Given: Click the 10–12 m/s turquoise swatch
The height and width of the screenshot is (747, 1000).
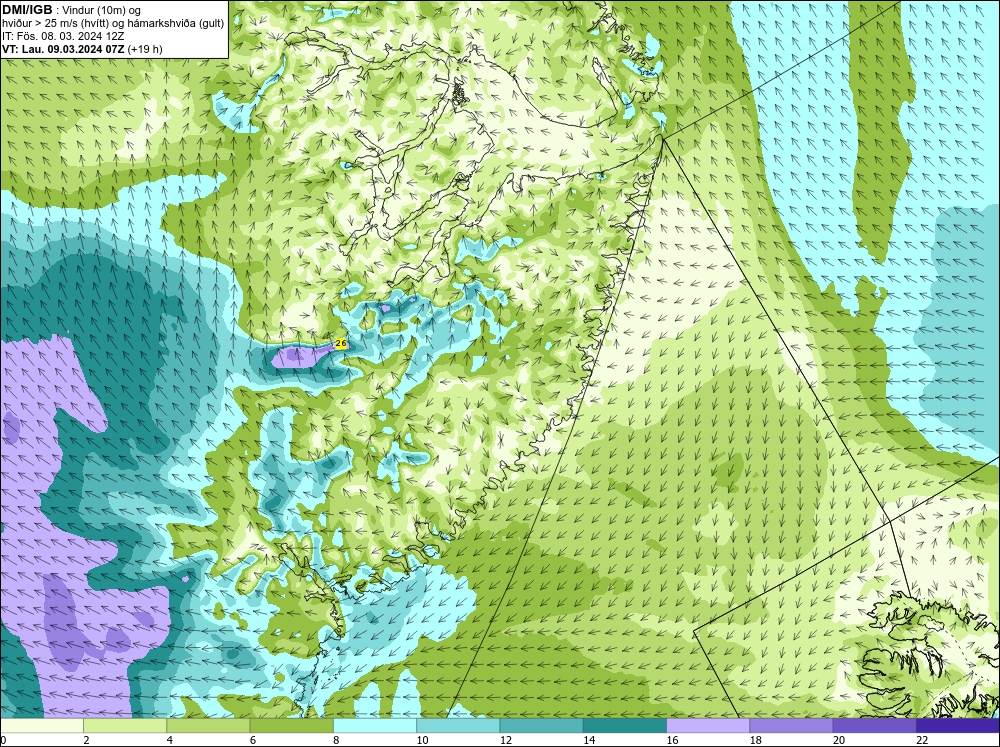Looking at the screenshot, I should pos(458,726).
